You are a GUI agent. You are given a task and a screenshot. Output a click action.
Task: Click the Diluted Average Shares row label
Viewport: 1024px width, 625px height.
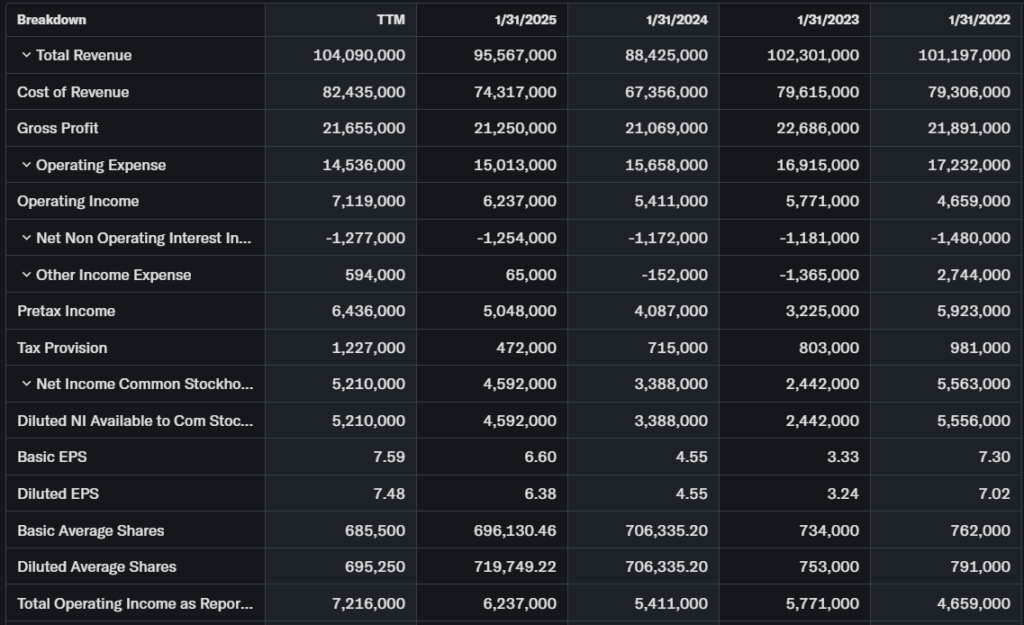97,567
